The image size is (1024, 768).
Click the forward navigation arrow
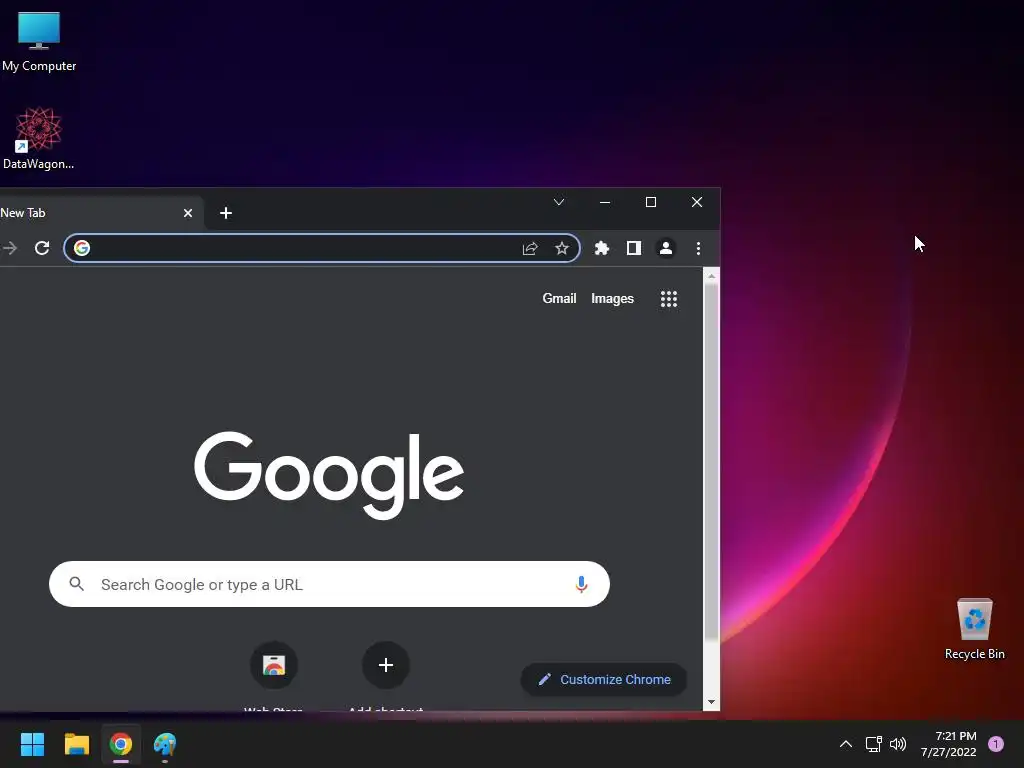(10, 248)
